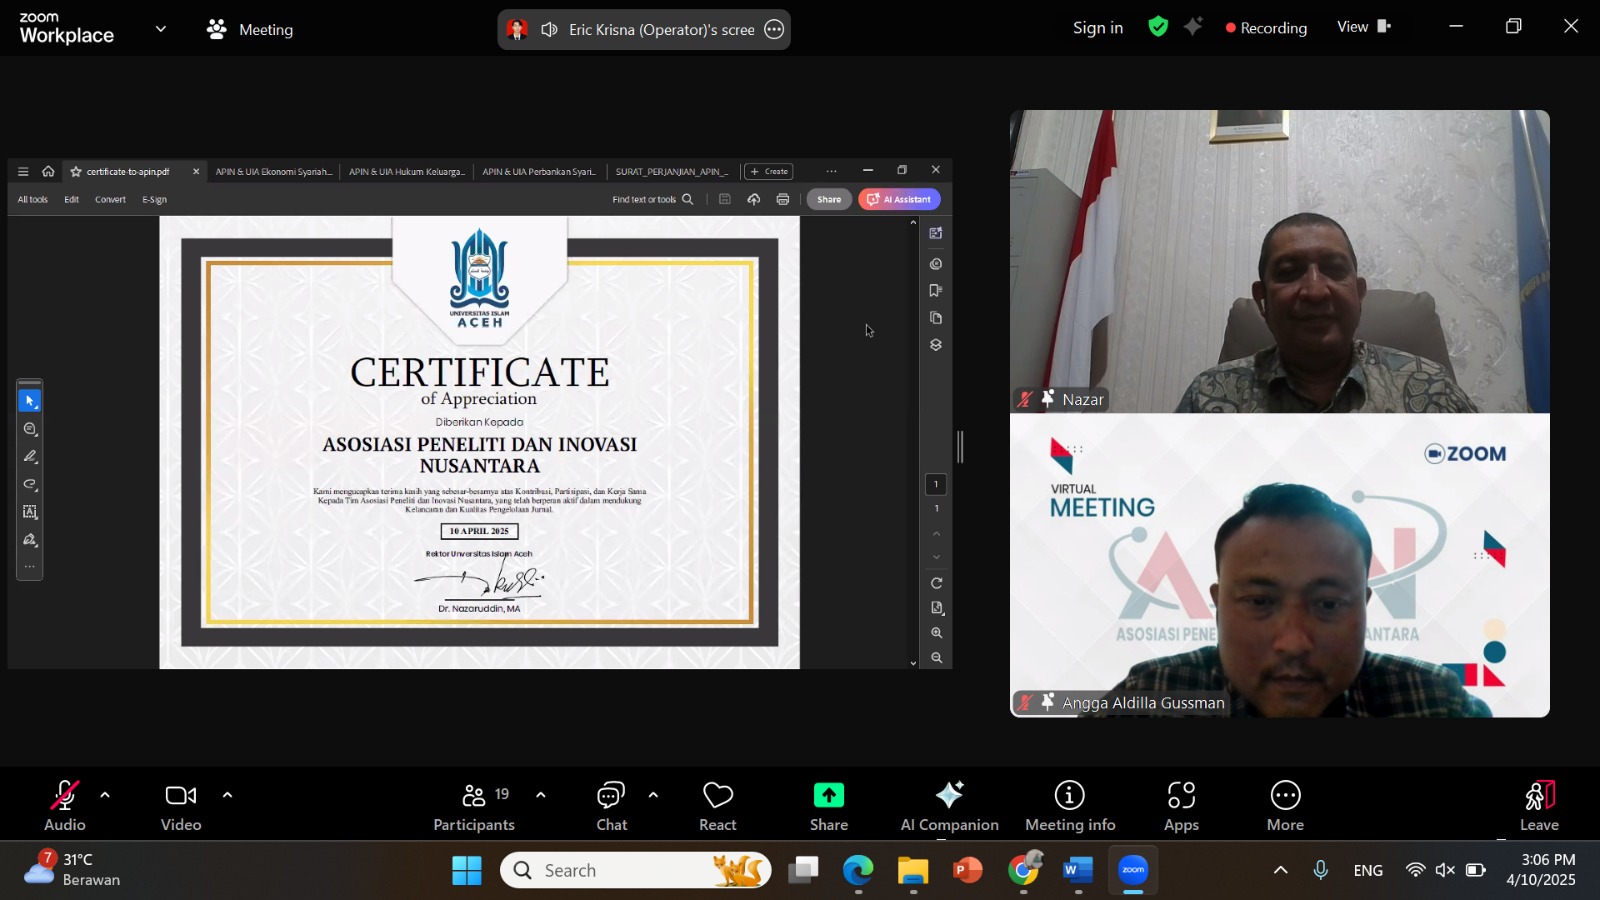Switch to APIN & UIA Perbankan Syariah tab
Screen dimensions: 1600x900
point(539,172)
